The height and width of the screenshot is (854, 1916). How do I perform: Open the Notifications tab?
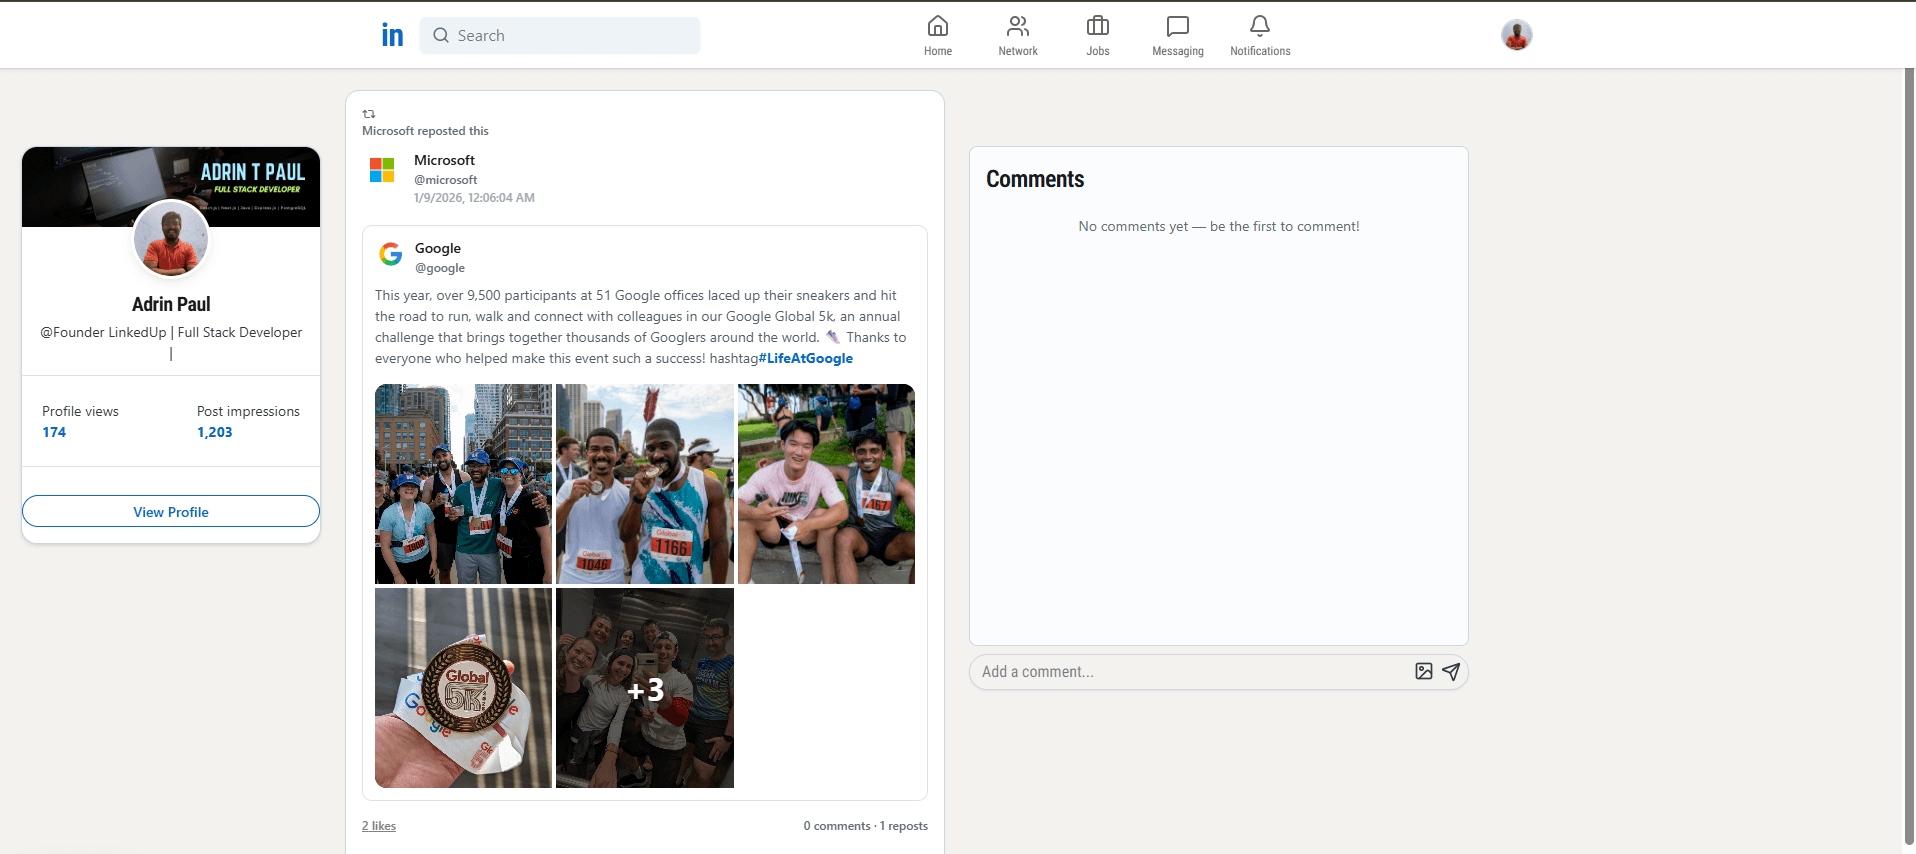1260,35
